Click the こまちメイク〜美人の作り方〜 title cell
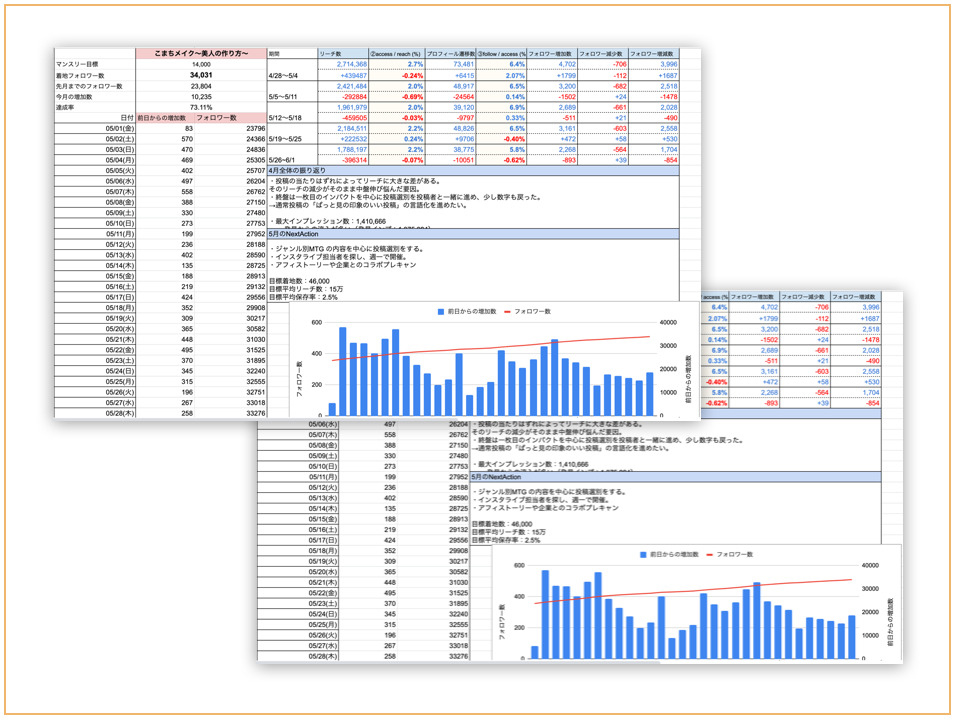The image size is (958, 724). point(201,52)
